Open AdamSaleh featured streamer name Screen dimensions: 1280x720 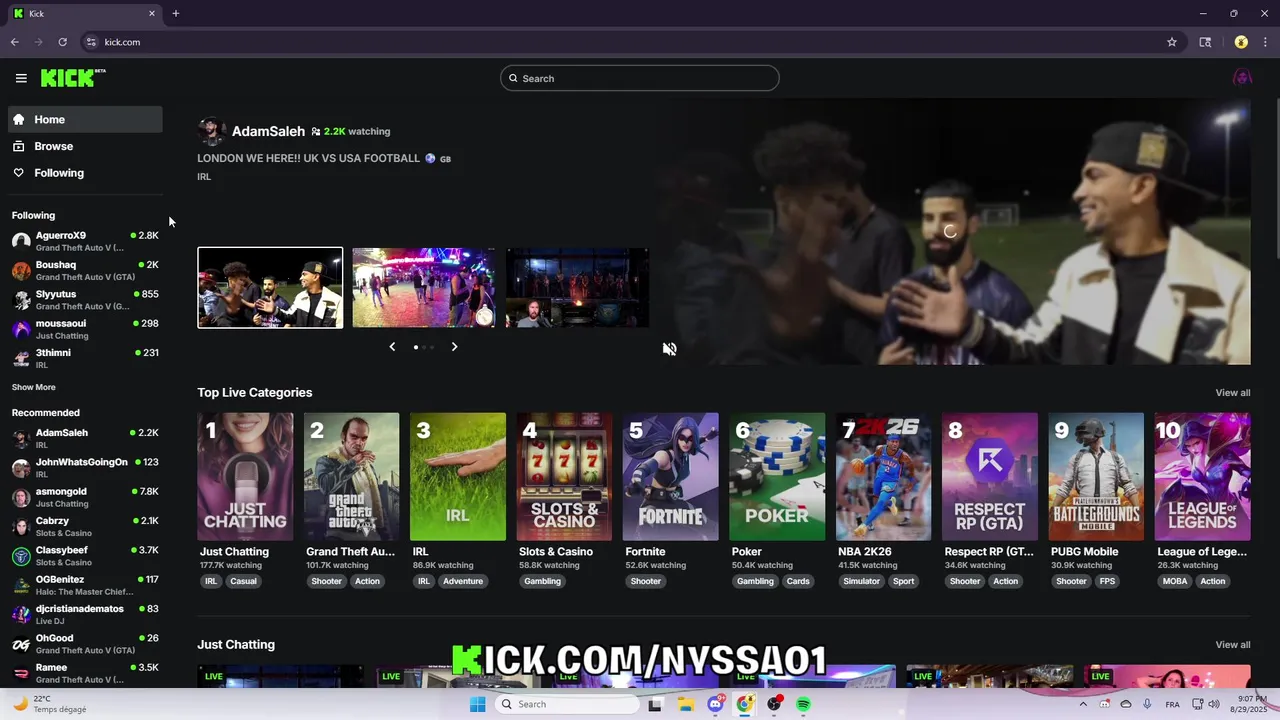click(x=268, y=131)
